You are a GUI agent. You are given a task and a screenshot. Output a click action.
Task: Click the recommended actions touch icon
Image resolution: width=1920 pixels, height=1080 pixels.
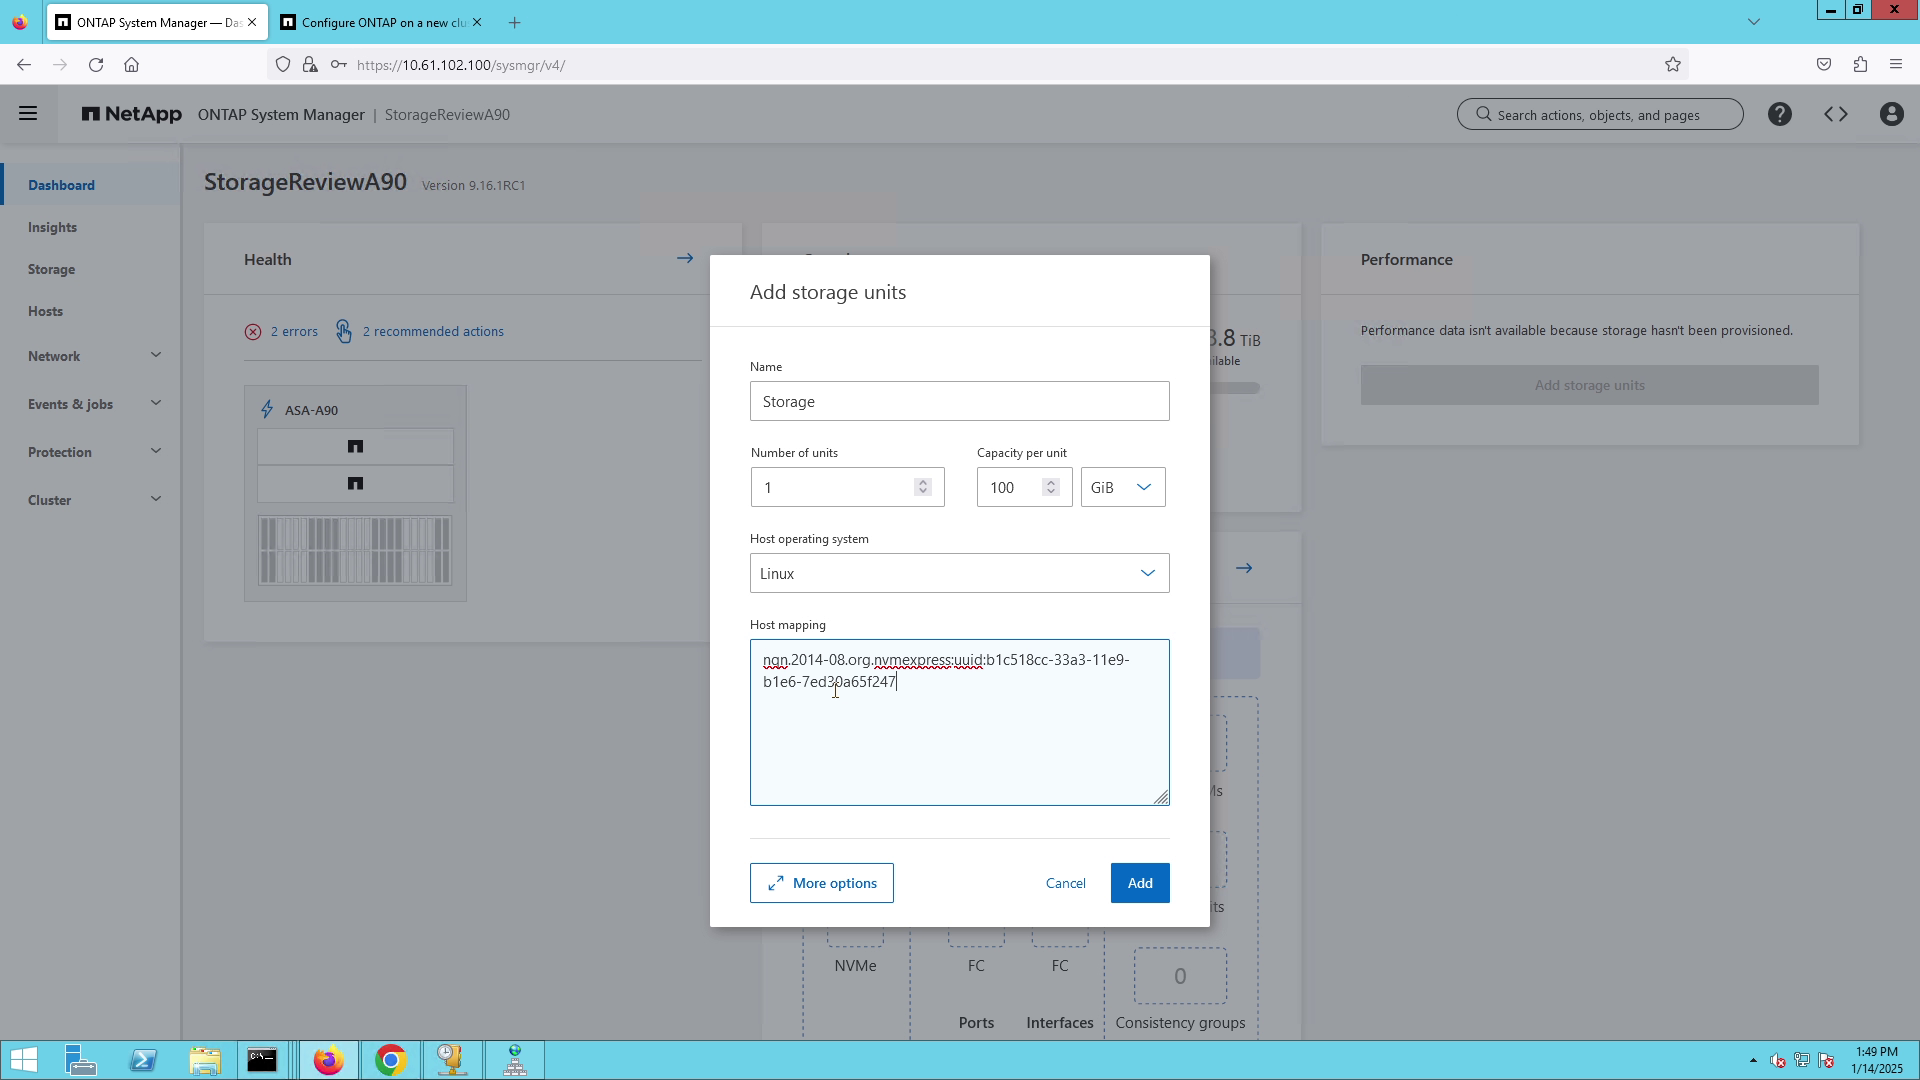pos(344,331)
